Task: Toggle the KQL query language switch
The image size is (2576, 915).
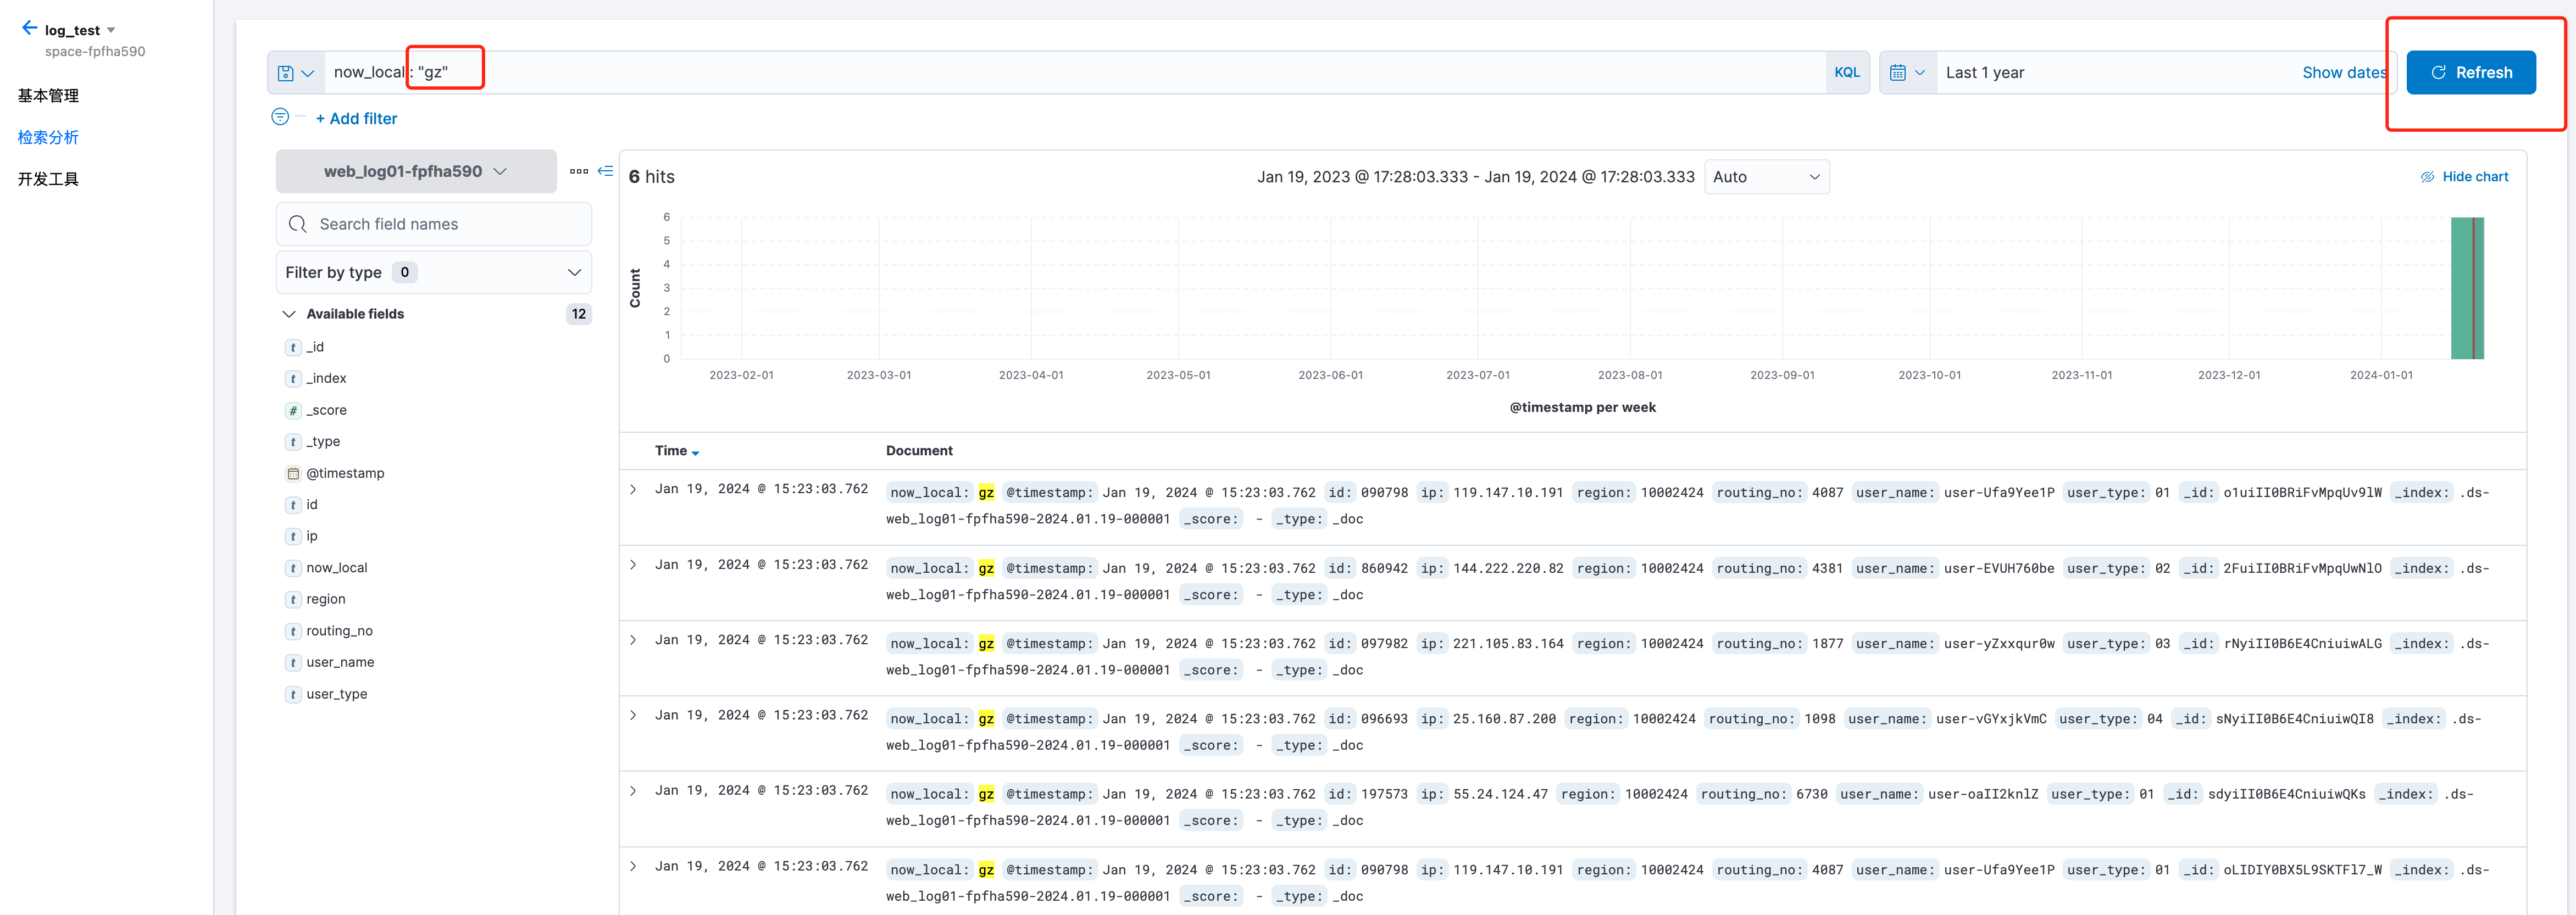Action: click(1846, 73)
